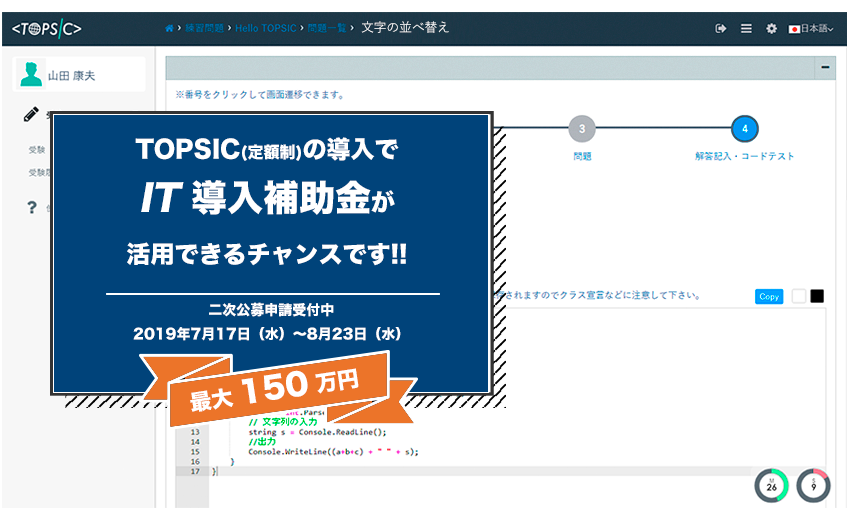Click the Copy button above editor
The height and width of the screenshot is (520, 849).
click(769, 296)
